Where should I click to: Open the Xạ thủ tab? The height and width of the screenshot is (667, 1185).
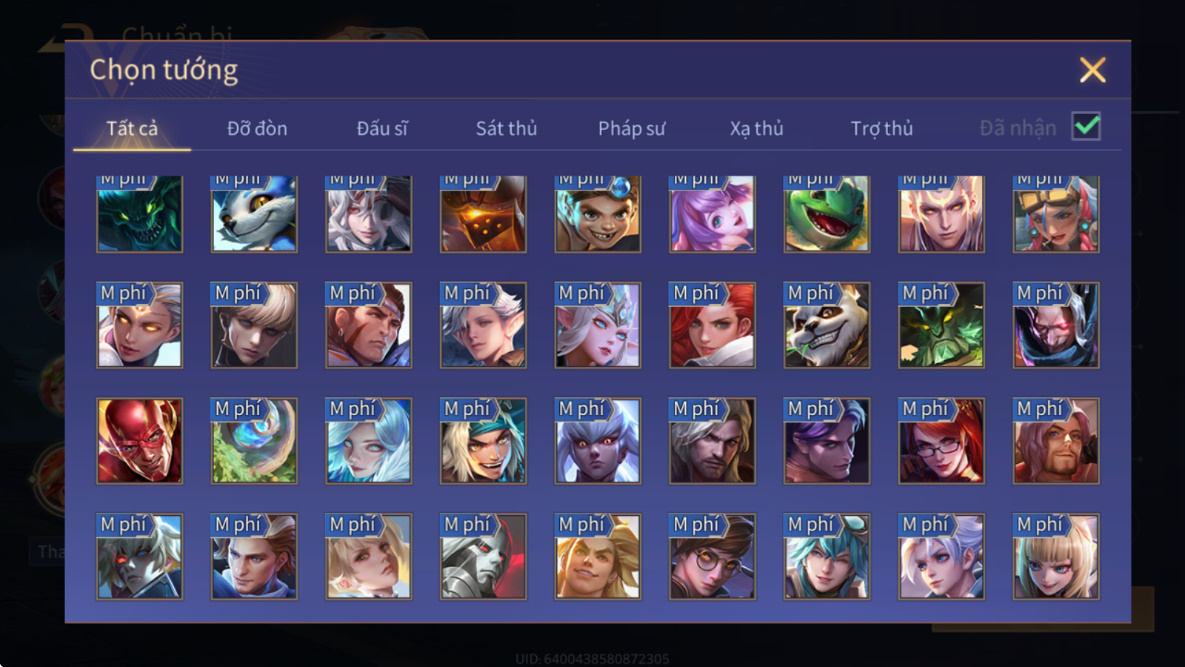tap(756, 128)
